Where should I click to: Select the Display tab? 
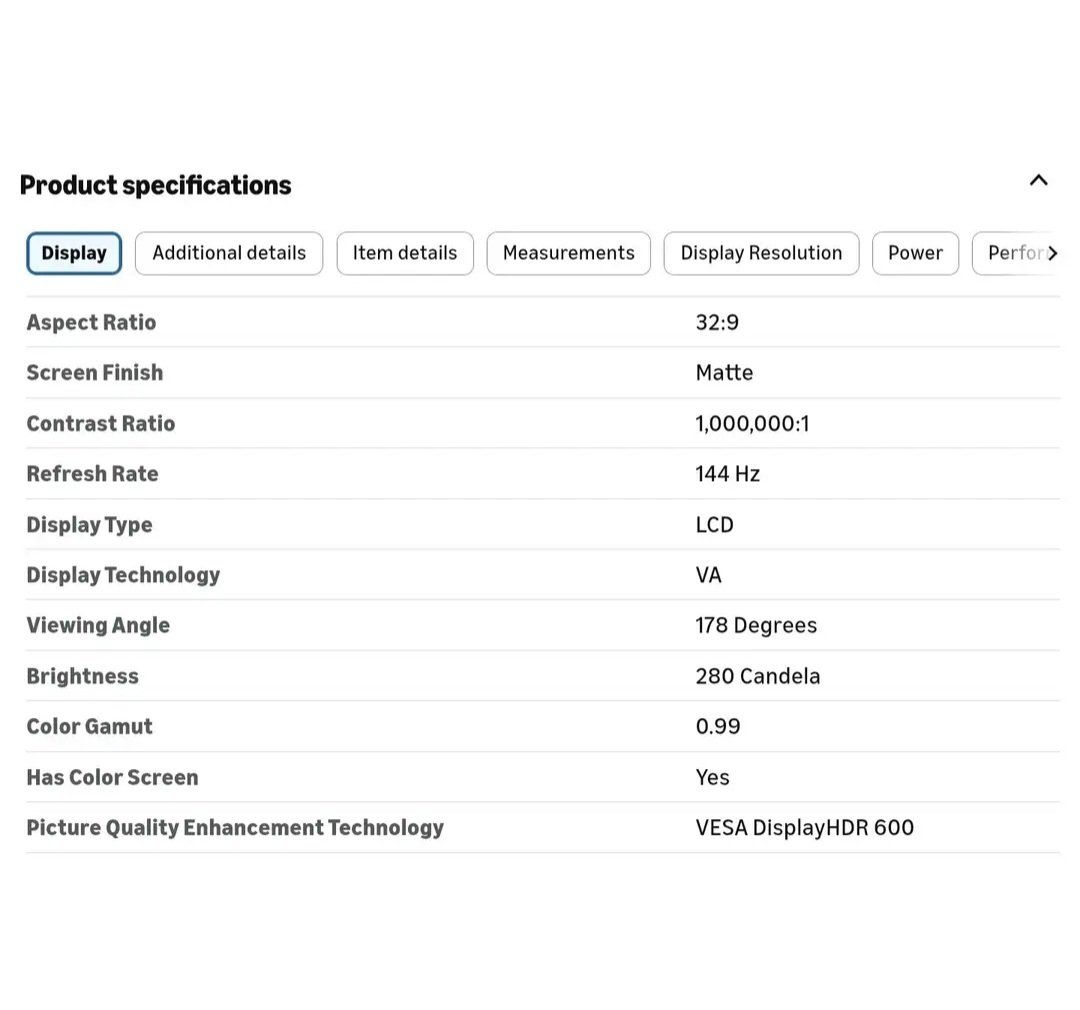[x=74, y=254]
